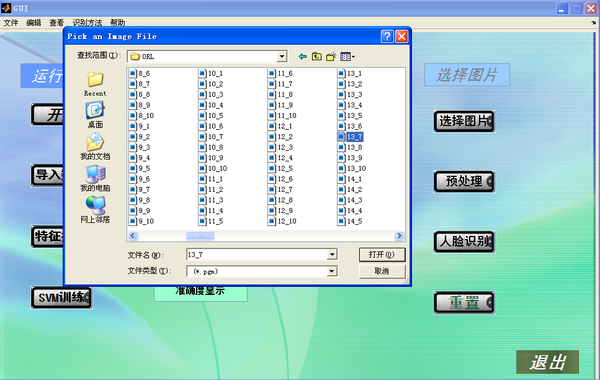This screenshot has height=380, width=600.
Task: Select file 9_10 icon
Action: (x=132, y=221)
